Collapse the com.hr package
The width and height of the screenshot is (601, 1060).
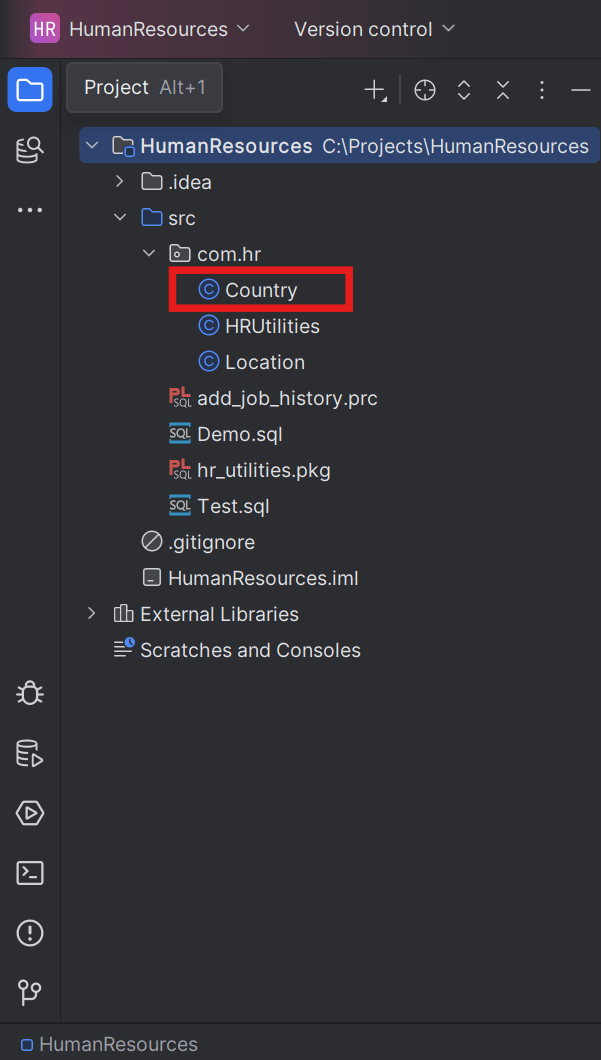click(148, 253)
